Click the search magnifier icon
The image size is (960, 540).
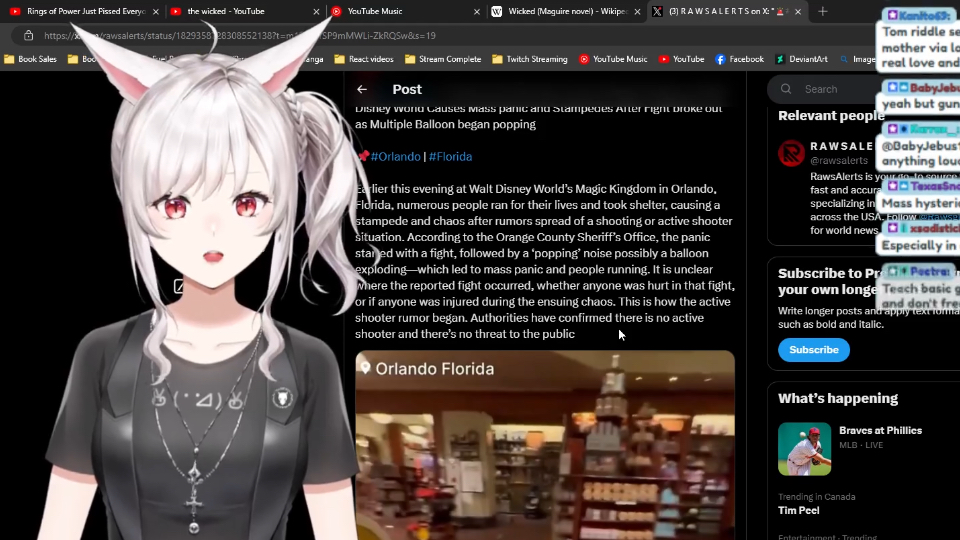(x=786, y=89)
